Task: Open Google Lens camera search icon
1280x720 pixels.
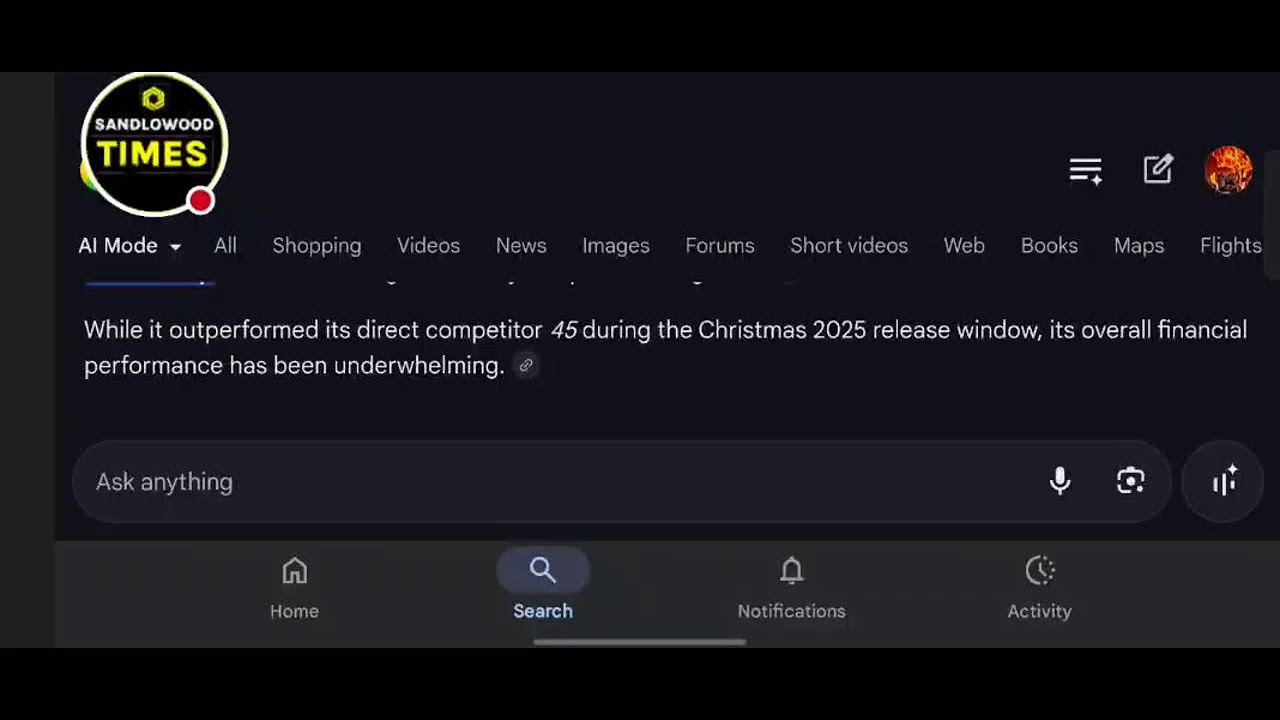Action: [x=1130, y=481]
